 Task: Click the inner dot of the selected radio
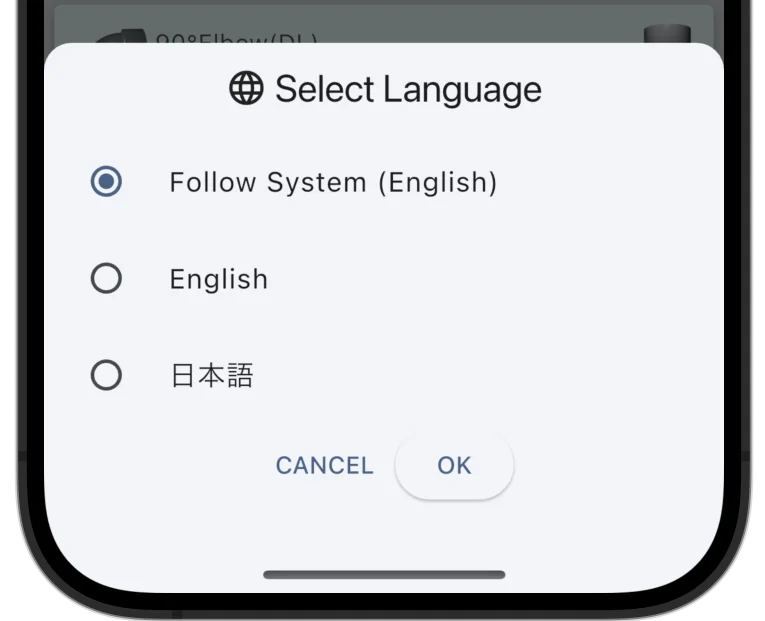106,181
